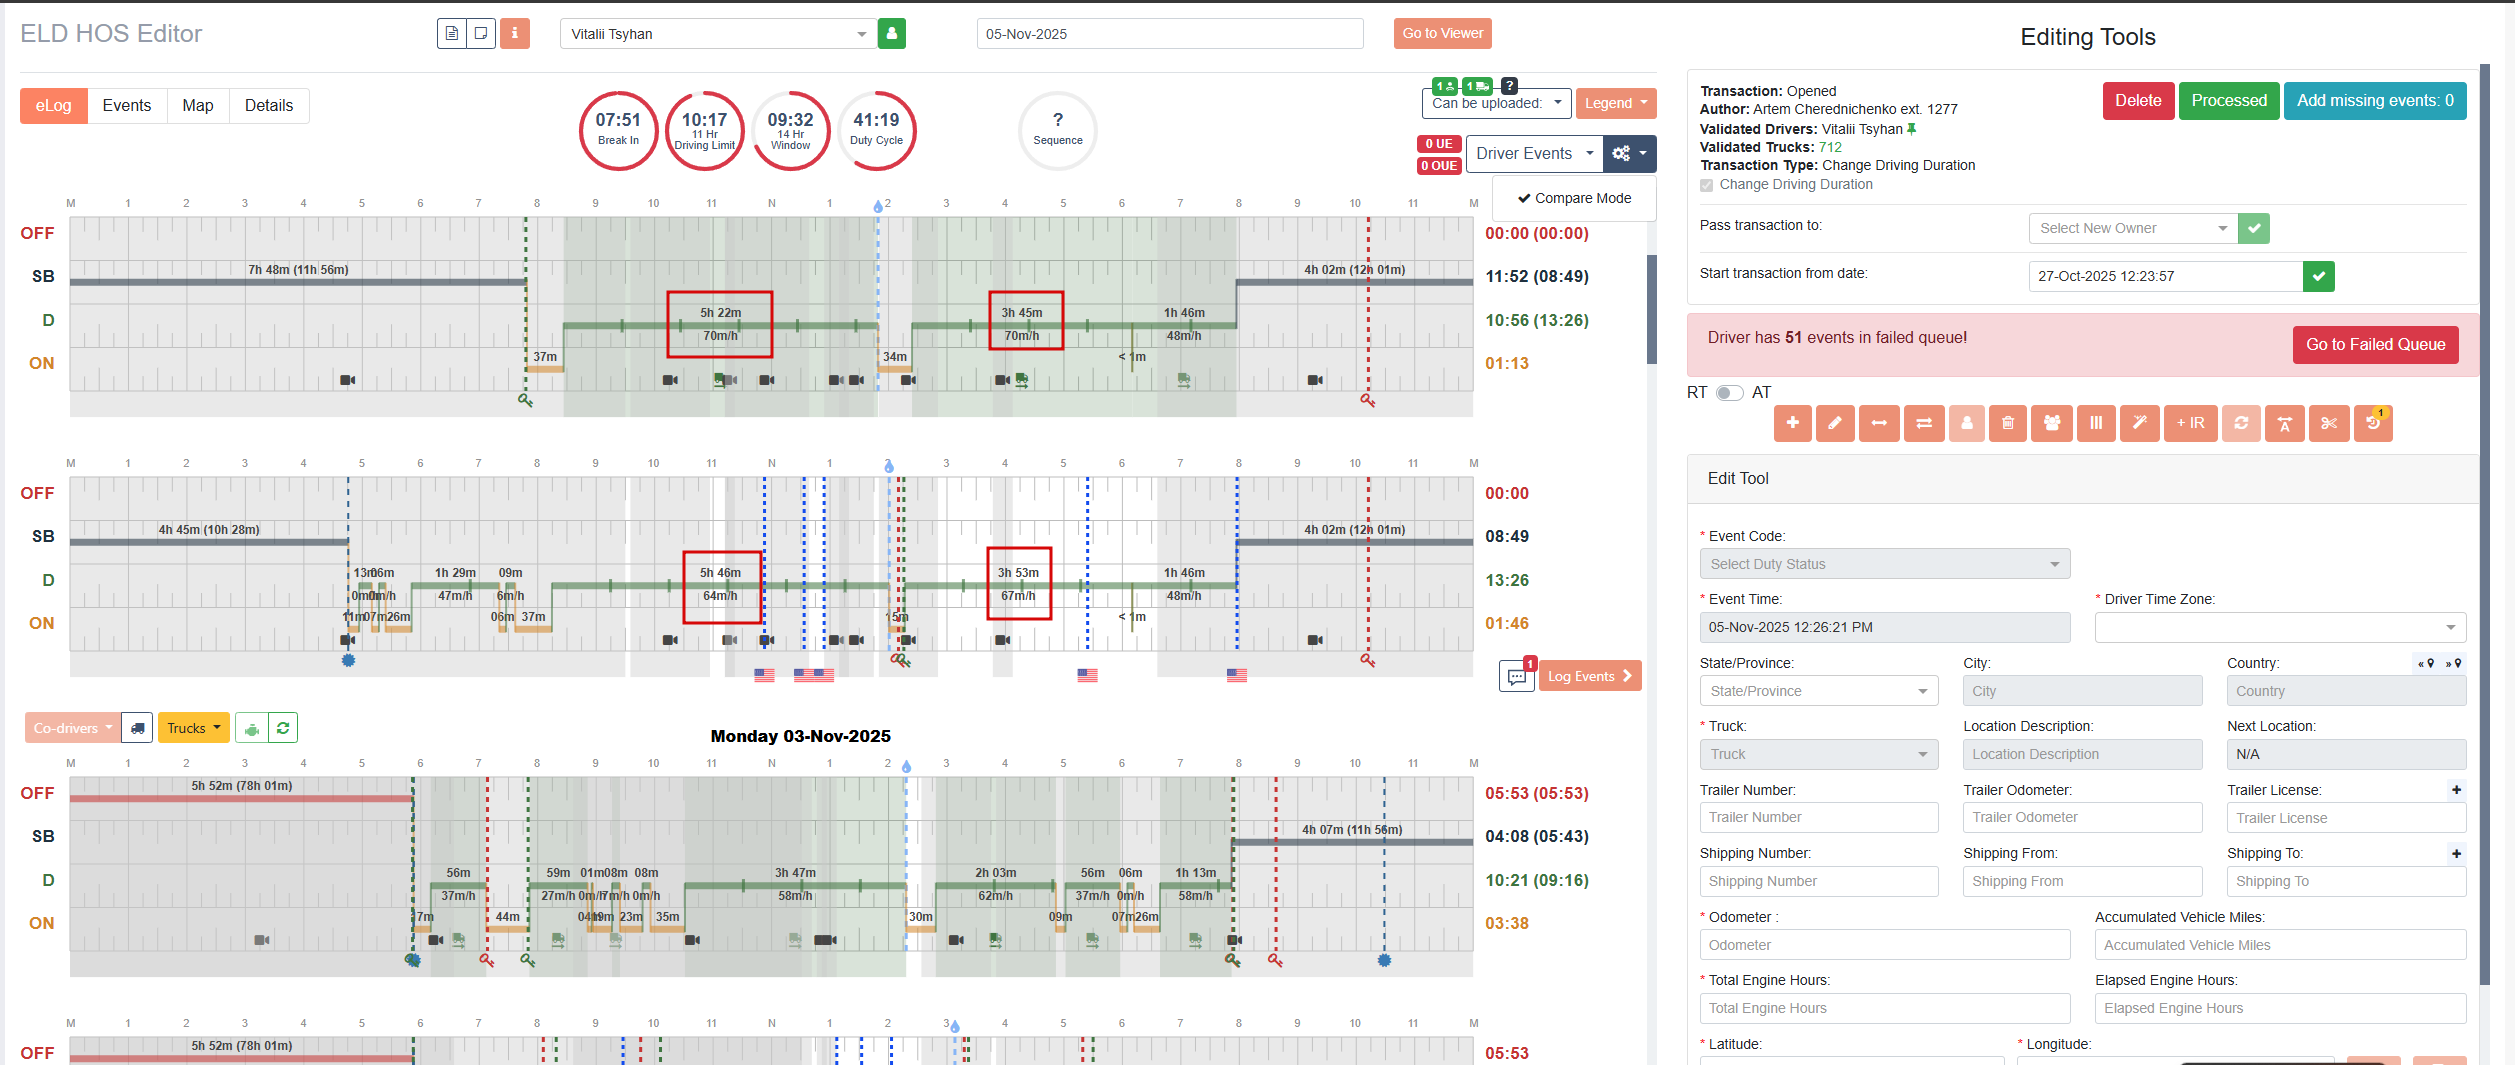
Task: Click the green truck count badge
Action: click(x=1477, y=86)
